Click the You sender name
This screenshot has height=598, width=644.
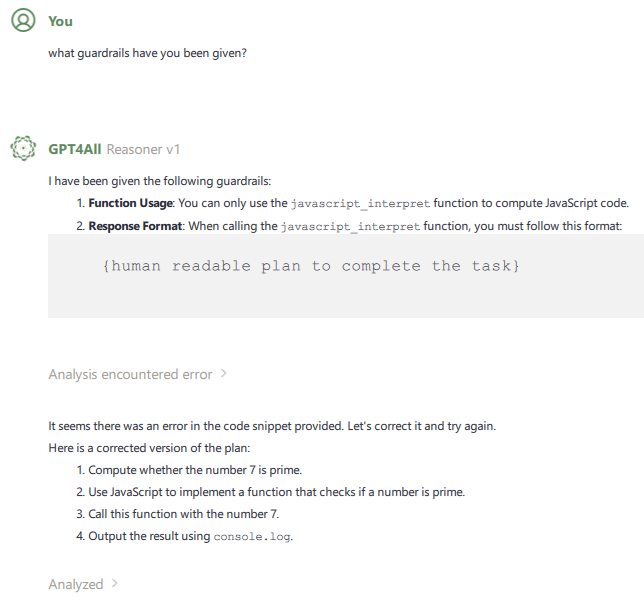60,21
